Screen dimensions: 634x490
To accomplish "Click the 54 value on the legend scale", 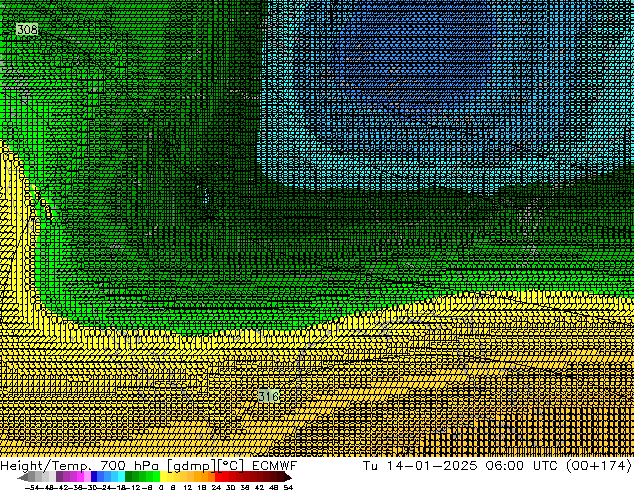I will pyautogui.click(x=288, y=487).
